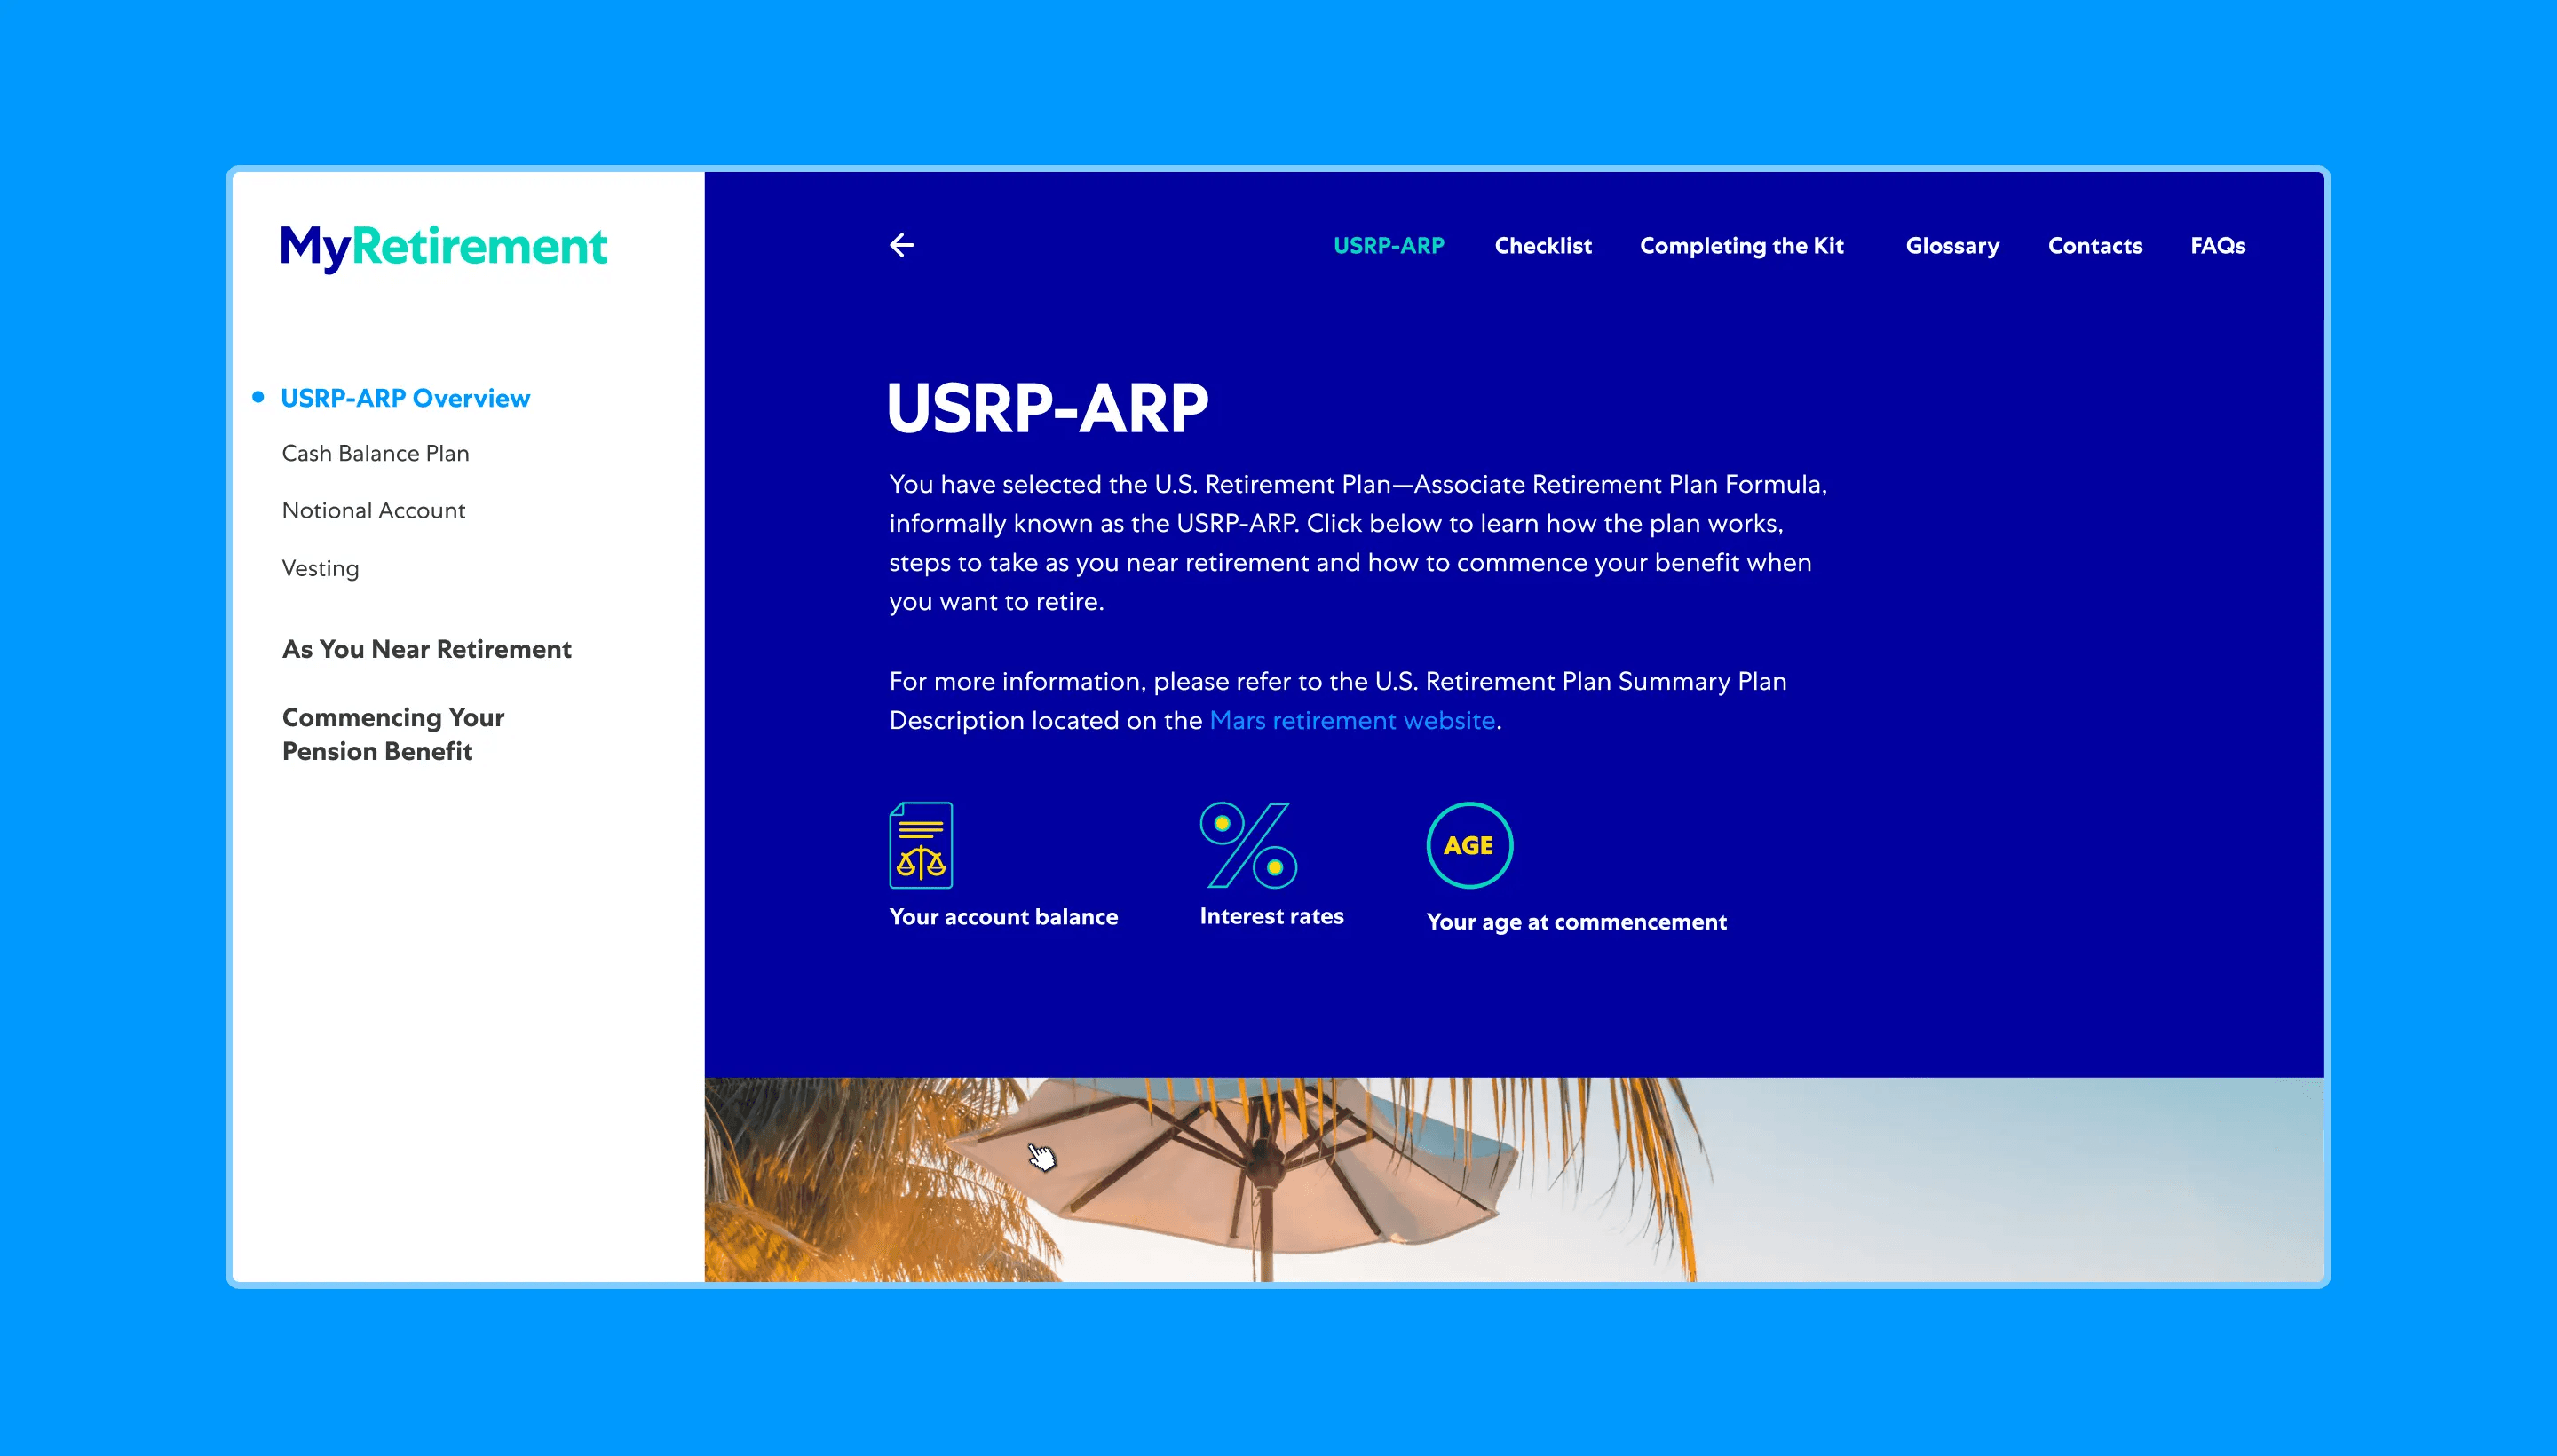2557x1456 pixels.
Task: Click the account balance document icon
Action: [x=920, y=845]
